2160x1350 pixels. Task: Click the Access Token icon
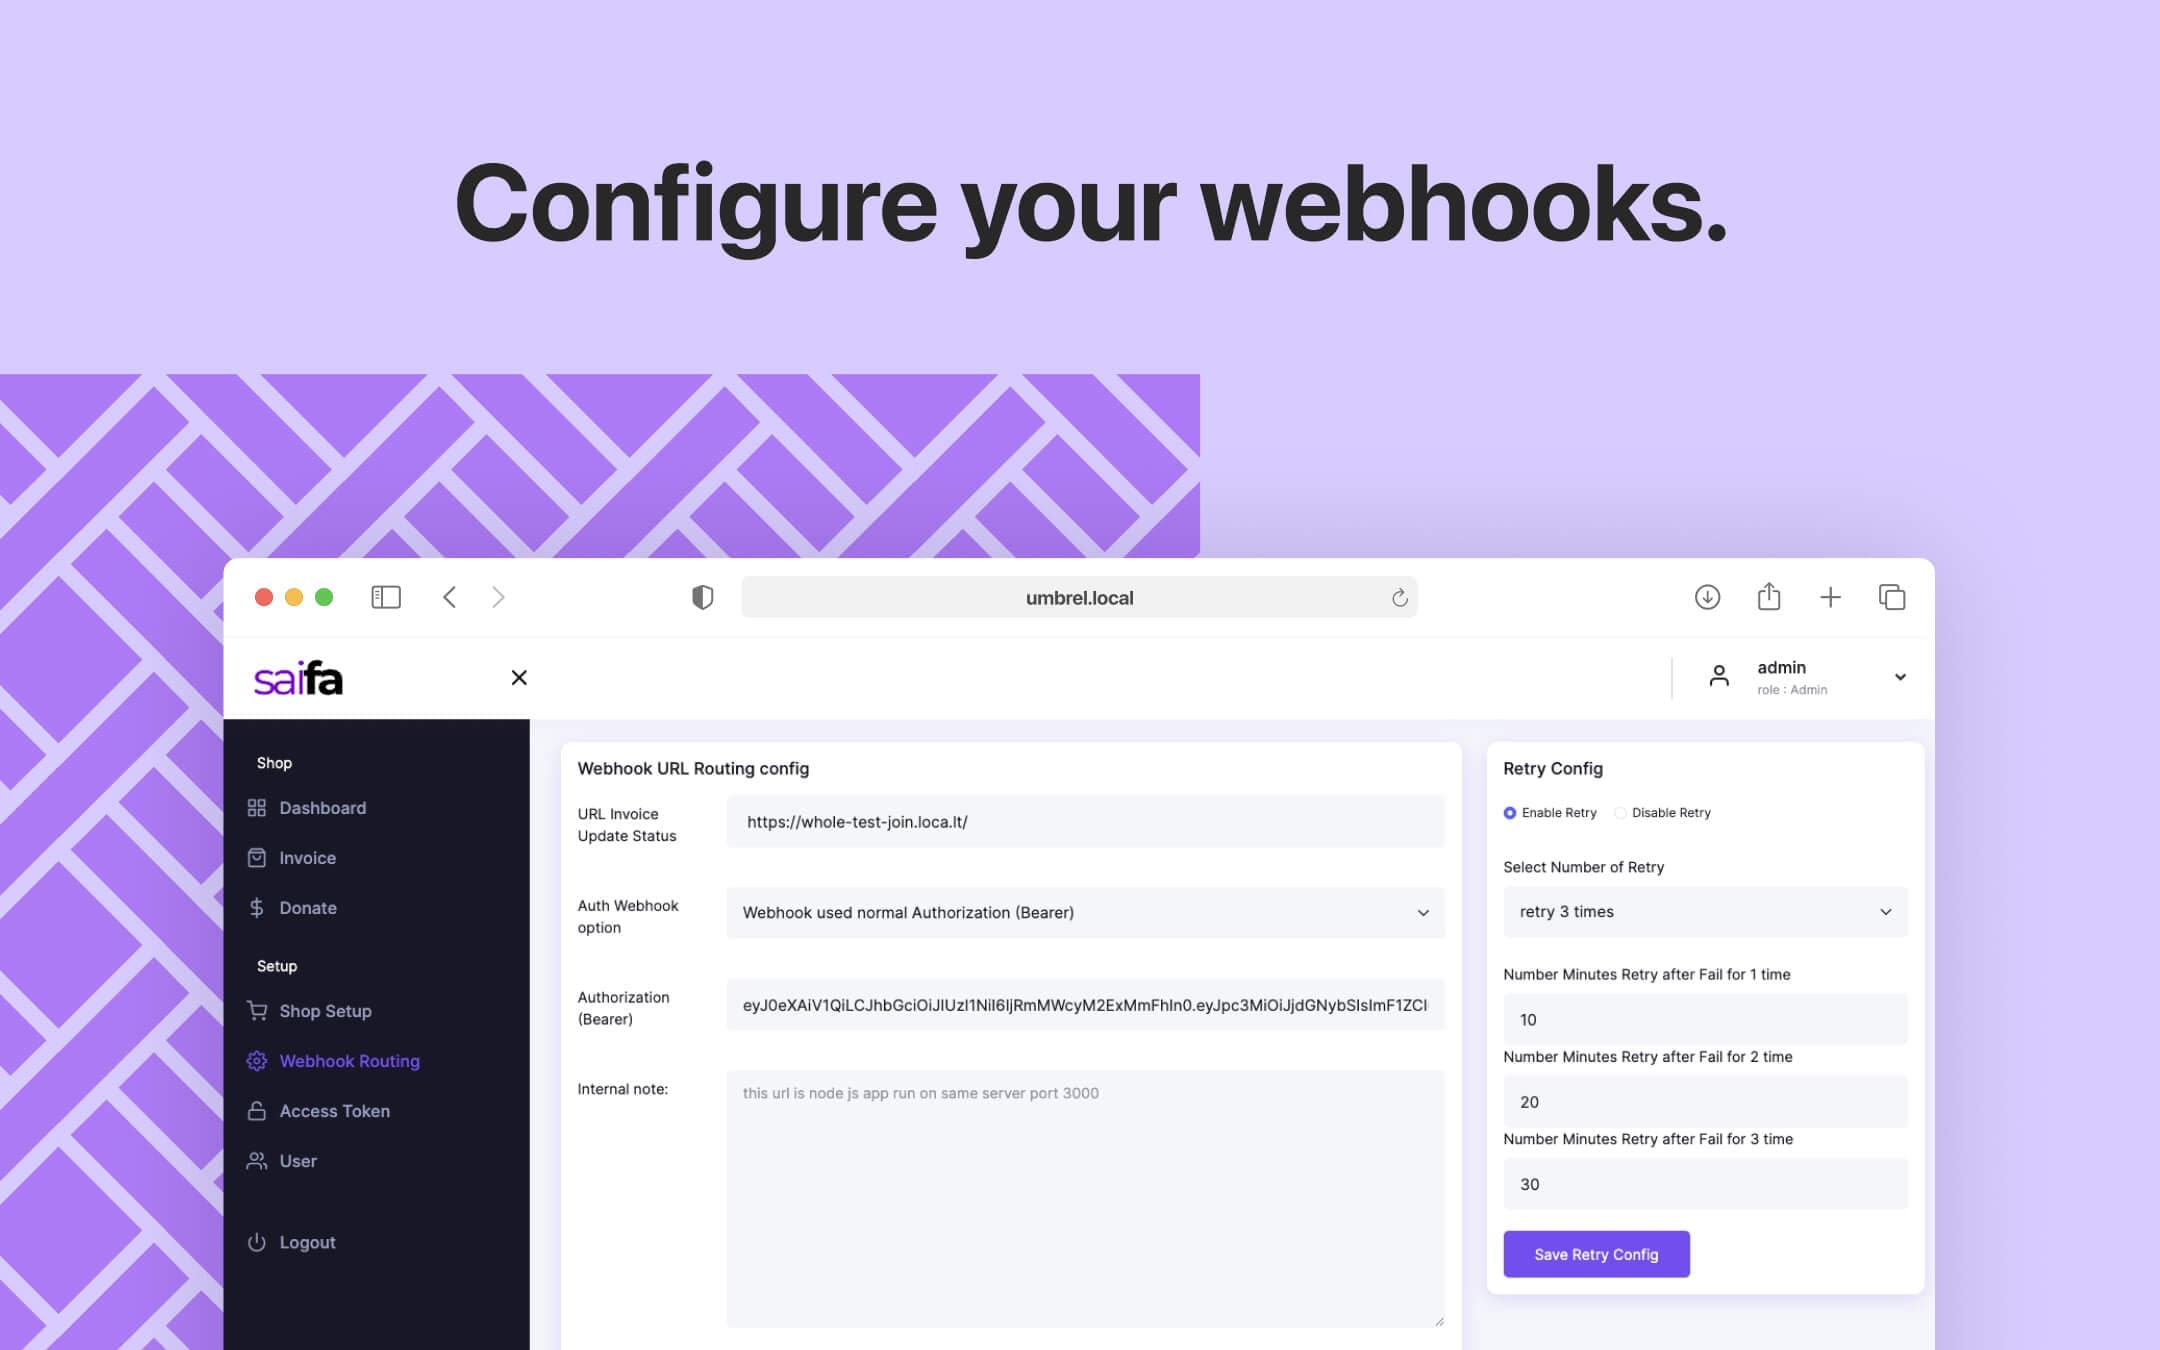(x=253, y=1110)
